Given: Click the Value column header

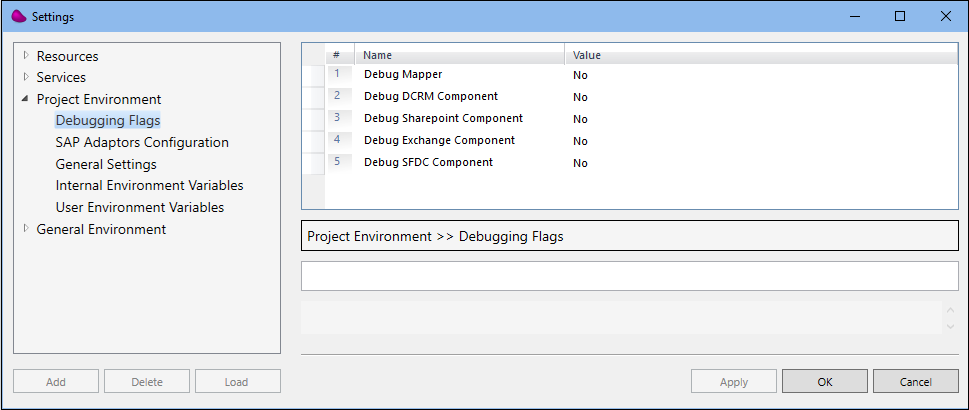Looking at the screenshot, I should (x=761, y=55).
